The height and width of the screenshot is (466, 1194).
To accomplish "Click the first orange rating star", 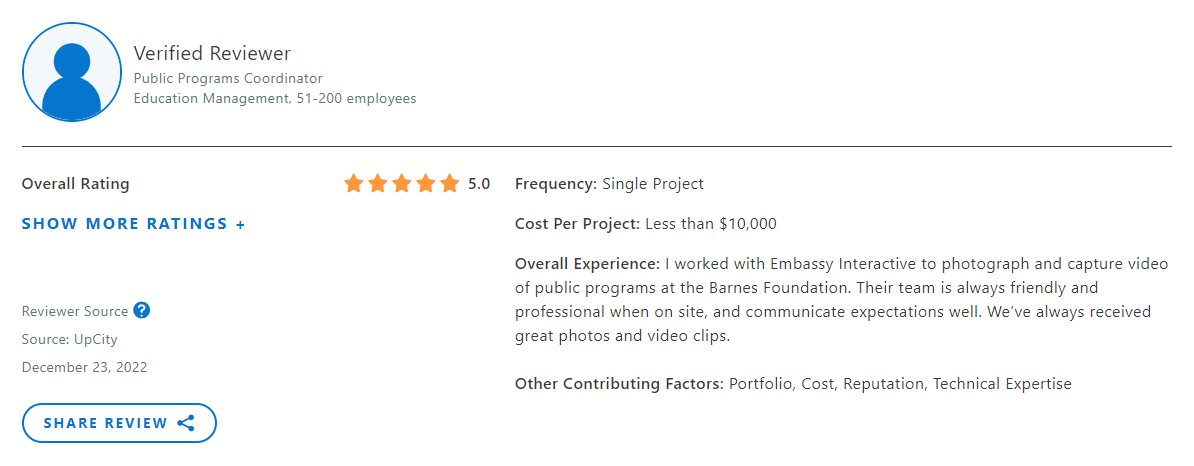I will point(353,184).
